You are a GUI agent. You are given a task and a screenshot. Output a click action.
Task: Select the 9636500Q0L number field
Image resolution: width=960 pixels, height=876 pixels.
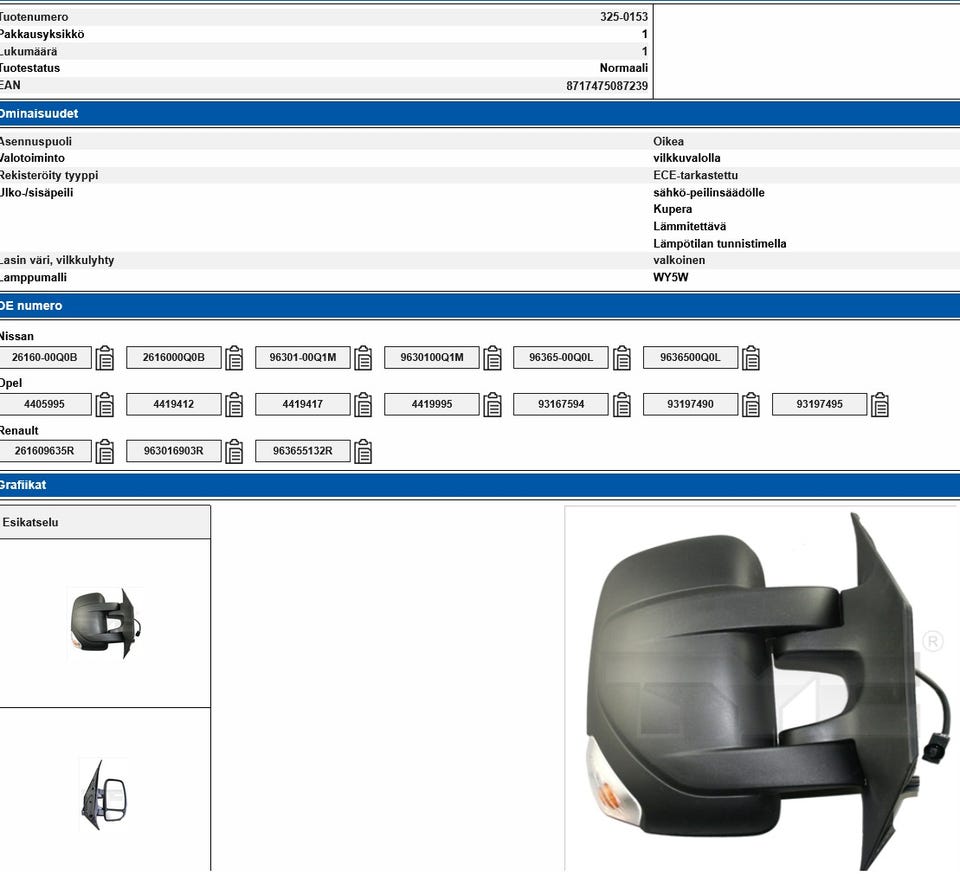click(x=691, y=358)
